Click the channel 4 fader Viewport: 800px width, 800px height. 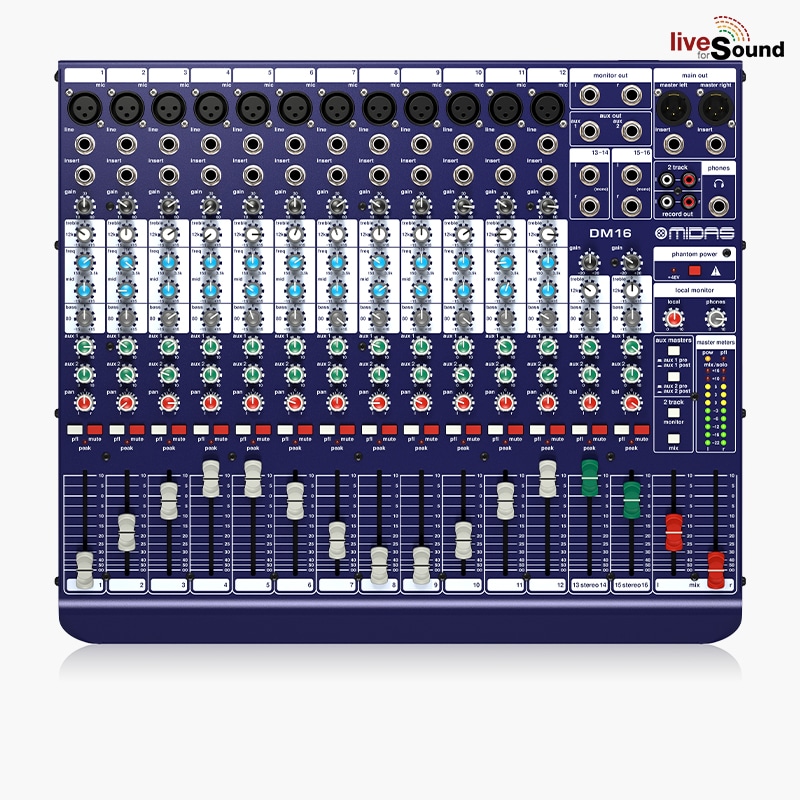(x=211, y=479)
